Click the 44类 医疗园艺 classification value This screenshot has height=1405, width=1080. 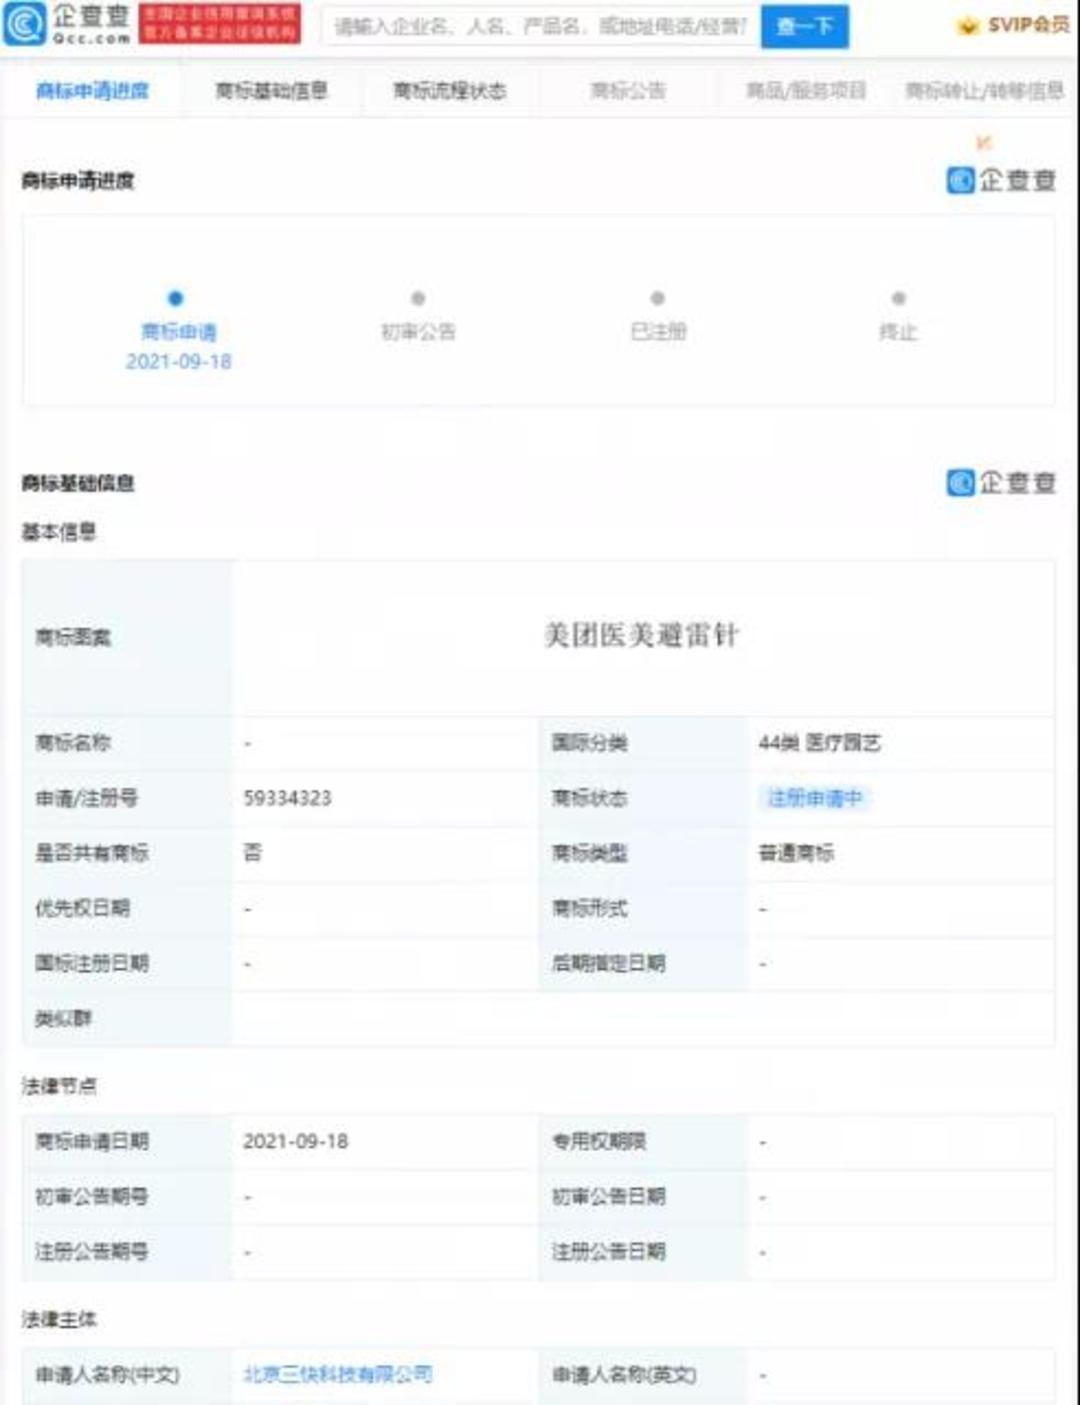[x=819, y=743]
